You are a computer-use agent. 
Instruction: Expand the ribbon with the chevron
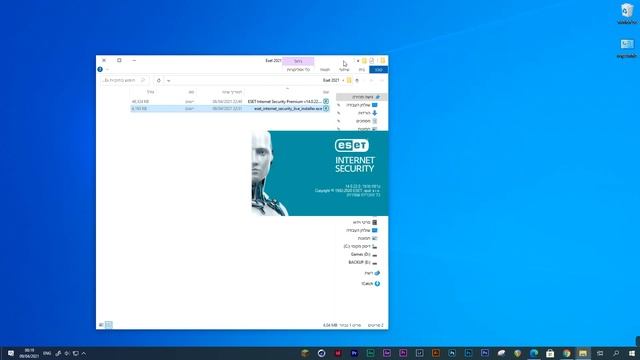(107, 69)
